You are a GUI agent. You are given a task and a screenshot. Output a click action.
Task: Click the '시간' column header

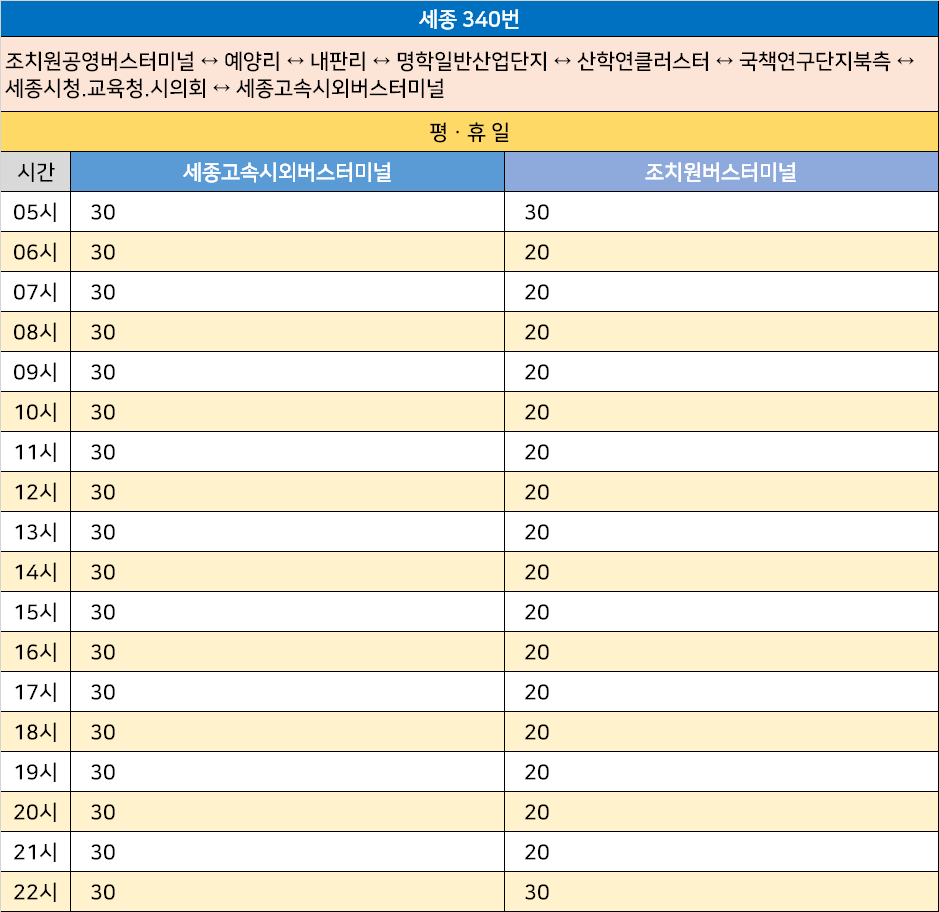tap(35, 172)
